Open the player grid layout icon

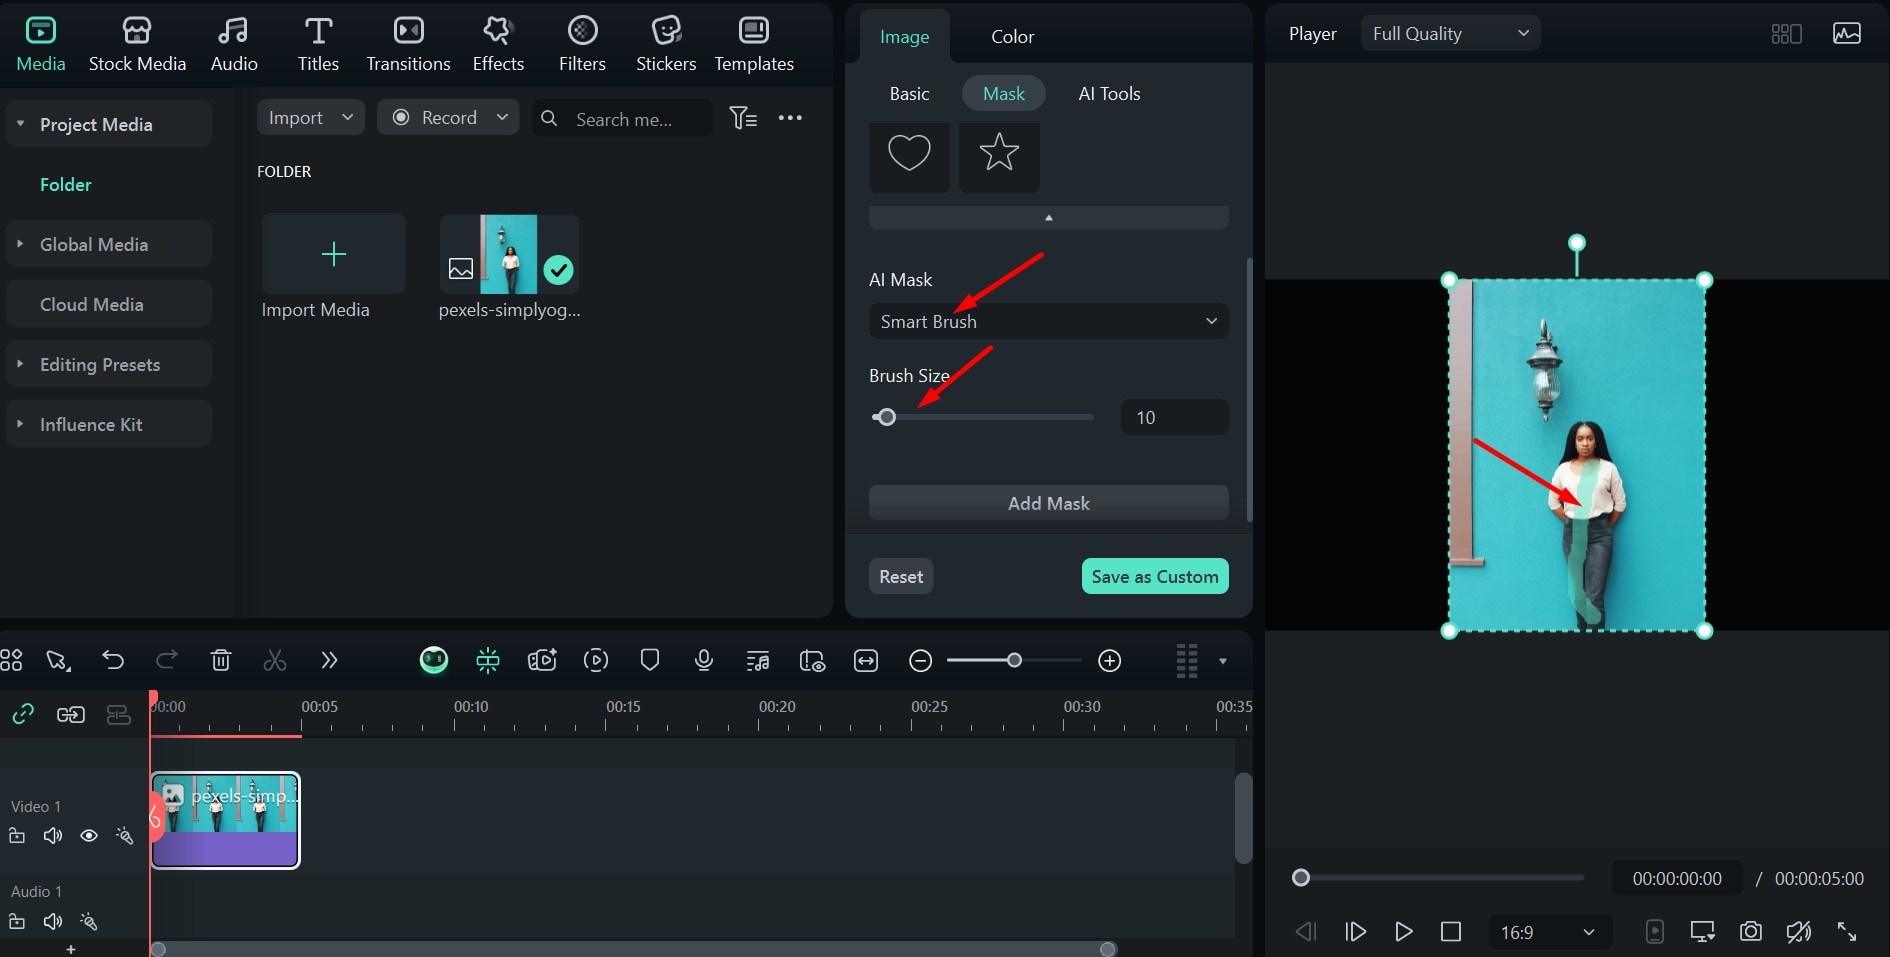point(1786,34)
